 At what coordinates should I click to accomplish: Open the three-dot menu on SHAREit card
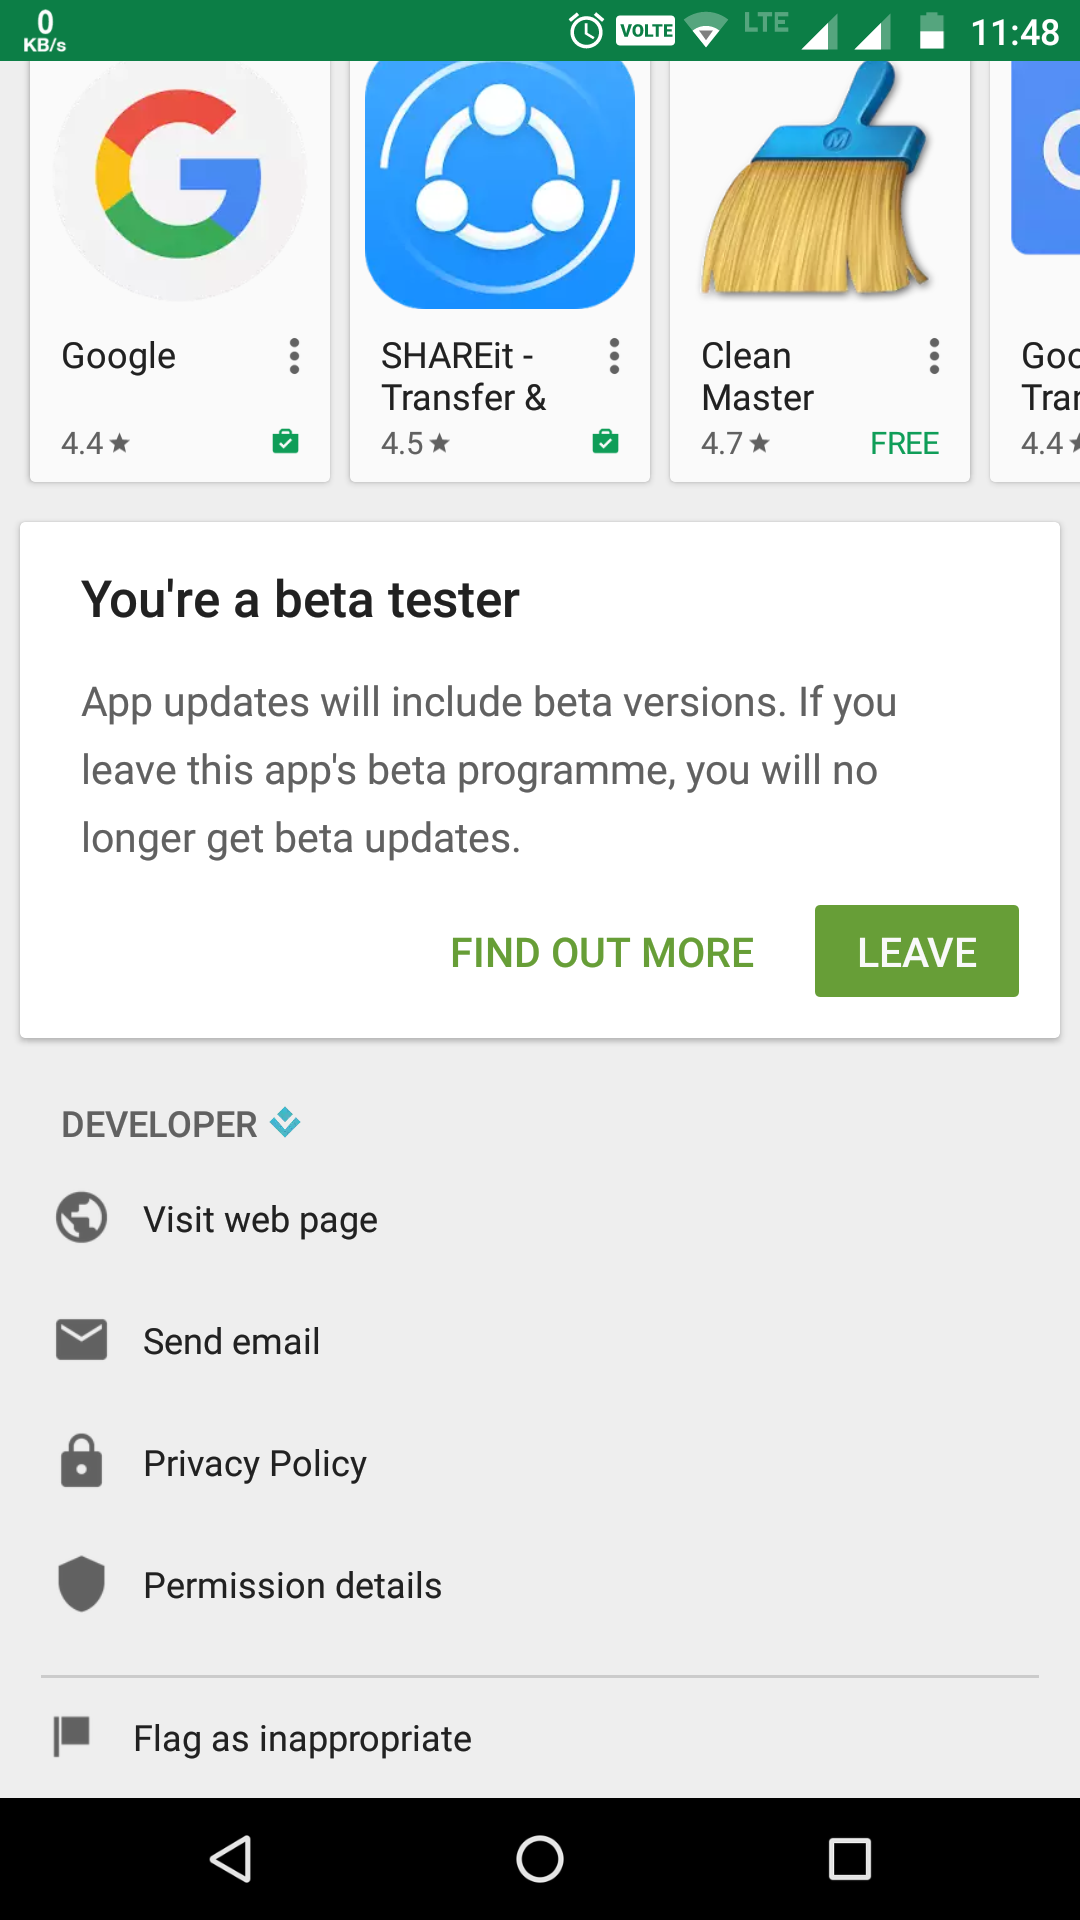[614, 356]
